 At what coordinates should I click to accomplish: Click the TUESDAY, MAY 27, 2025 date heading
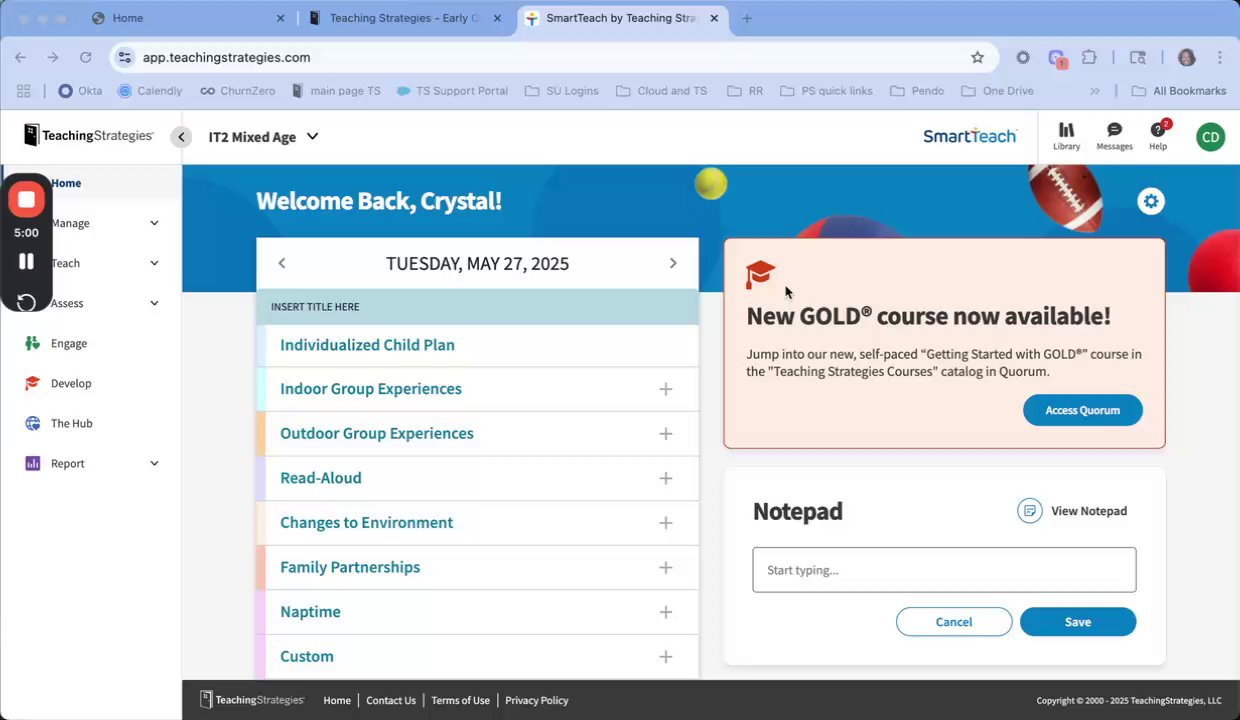(477, 264)
